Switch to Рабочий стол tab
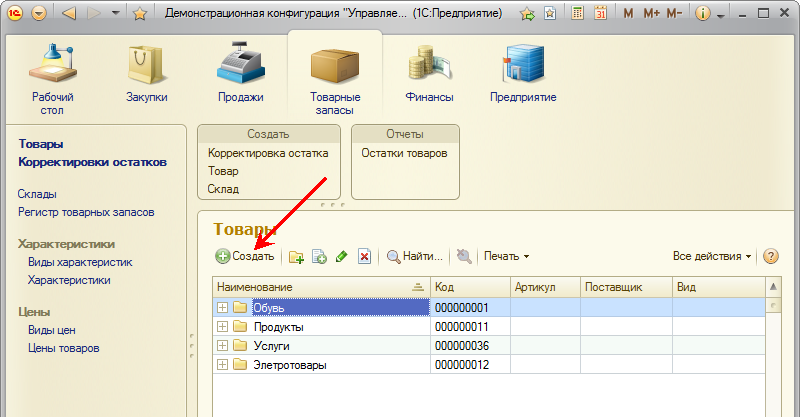The width and height of the screenshot is (800, 417). 52,73
